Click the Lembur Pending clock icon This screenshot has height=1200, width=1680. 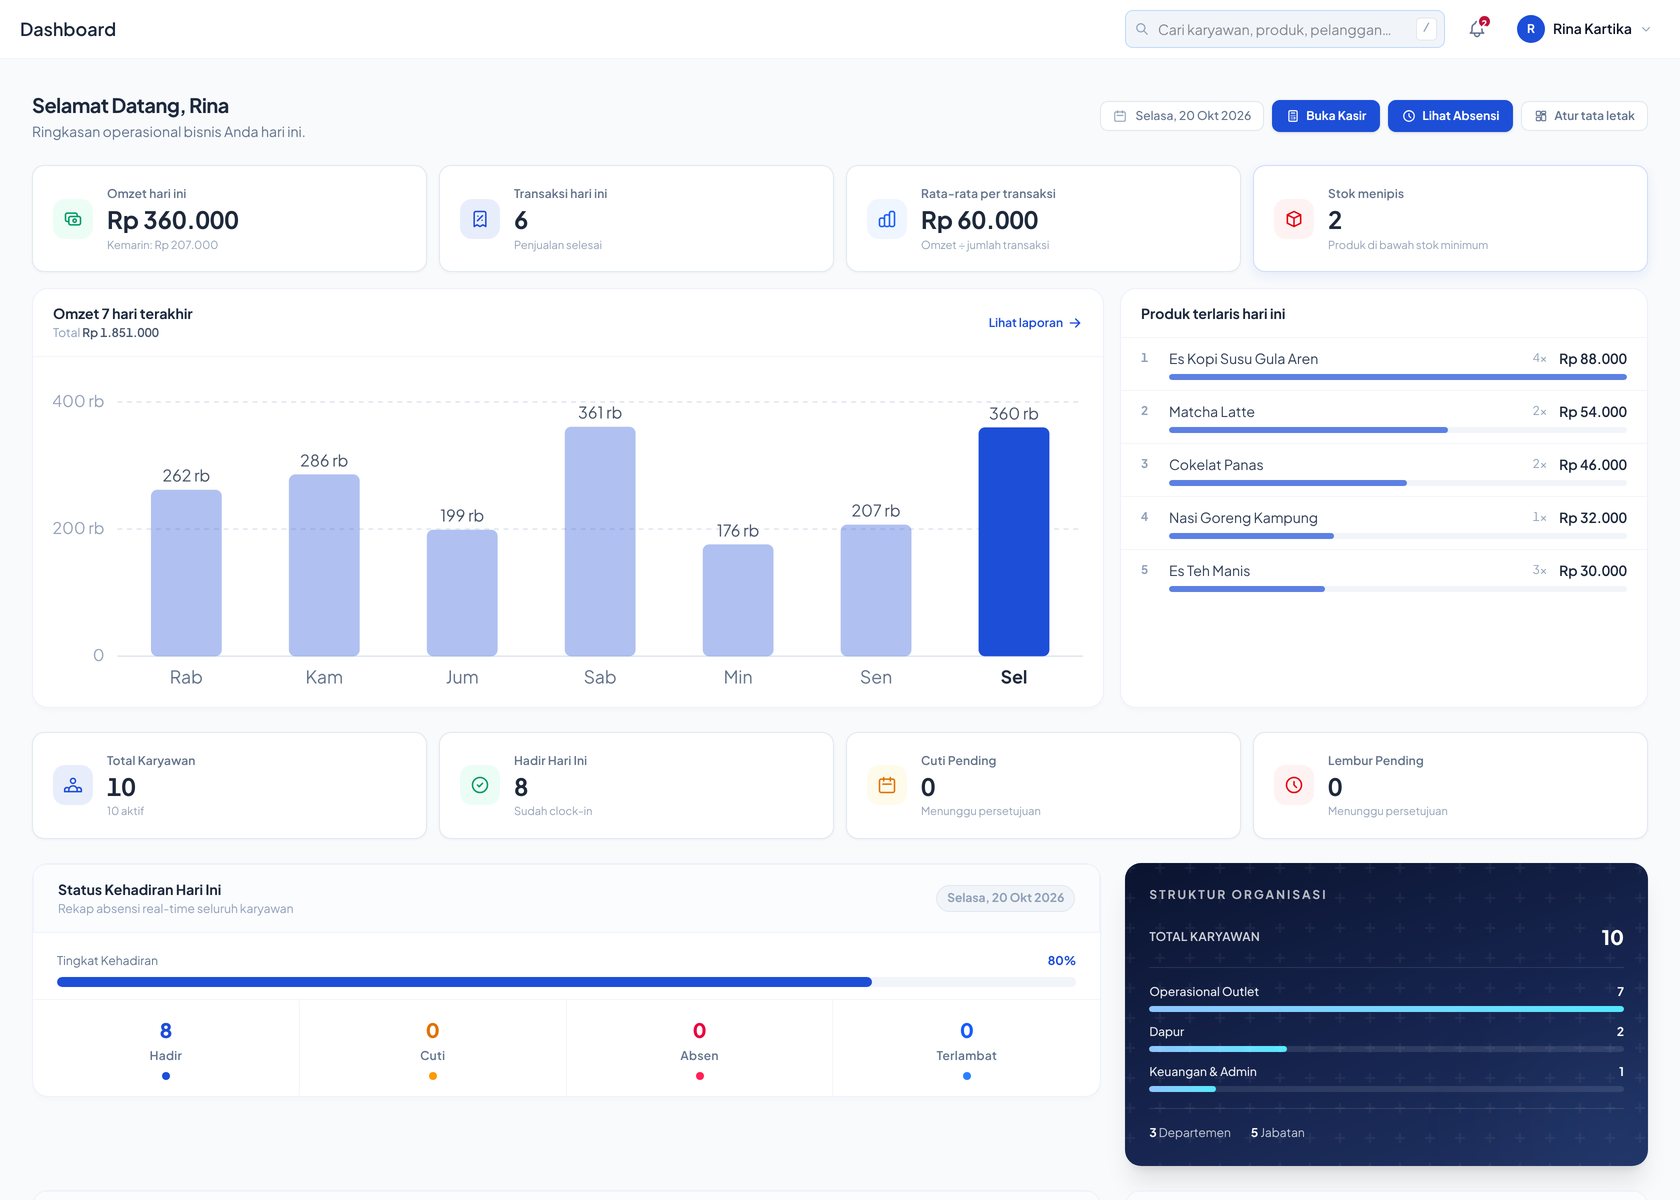(x=1294, y=785)
